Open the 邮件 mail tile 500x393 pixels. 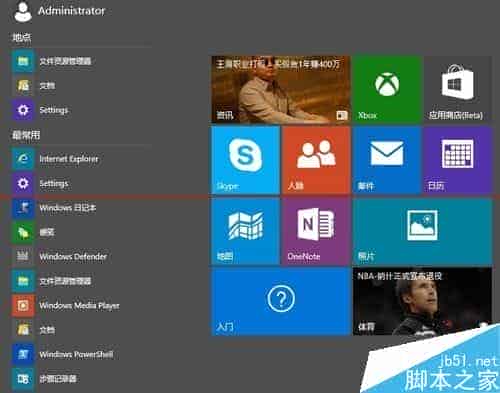point(387,160)
